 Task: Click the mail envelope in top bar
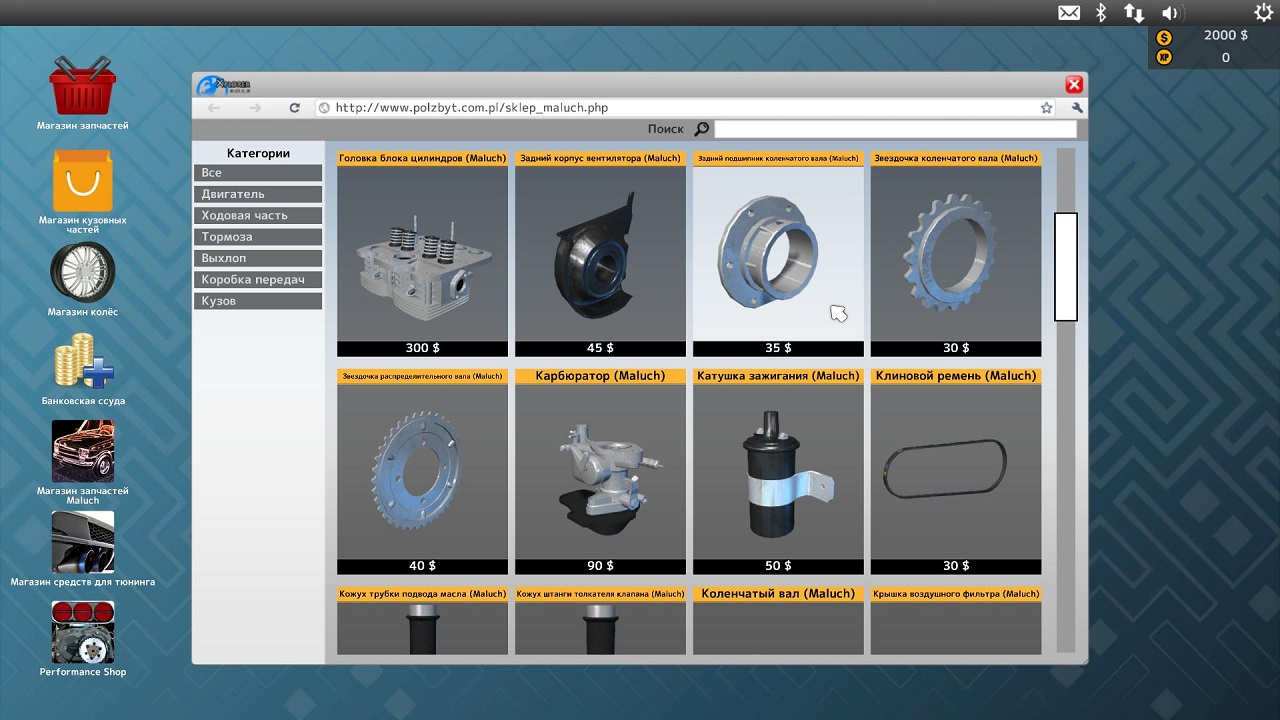pyautogui.click(x=1069, y=13)
